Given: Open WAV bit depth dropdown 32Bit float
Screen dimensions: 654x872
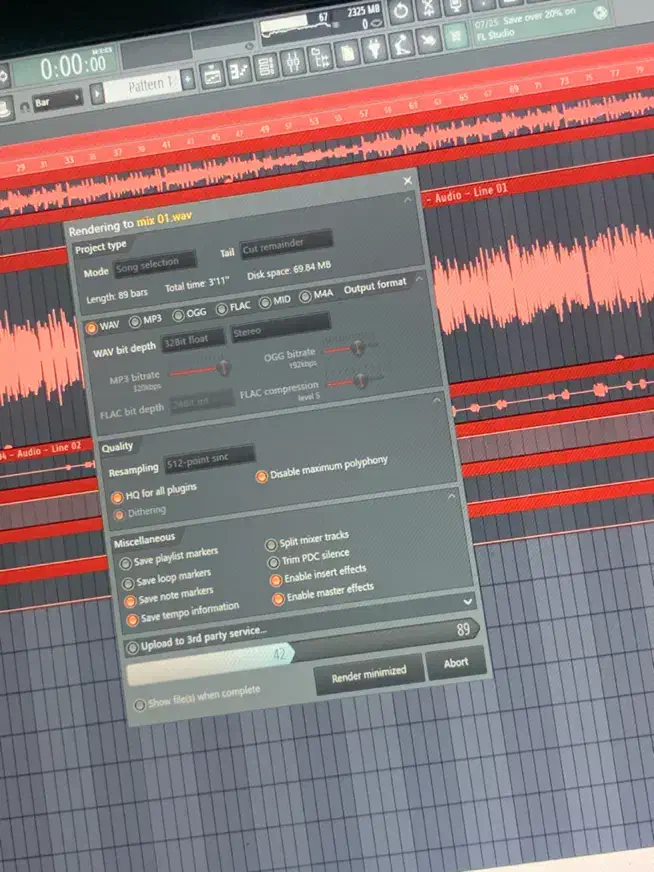Looking at the screenshot, I should point(193,341).
